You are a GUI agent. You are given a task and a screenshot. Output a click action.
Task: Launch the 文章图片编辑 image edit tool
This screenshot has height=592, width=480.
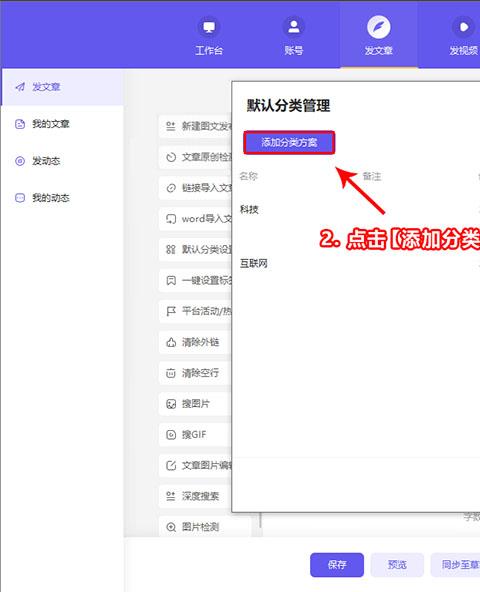tap(195, 466)
